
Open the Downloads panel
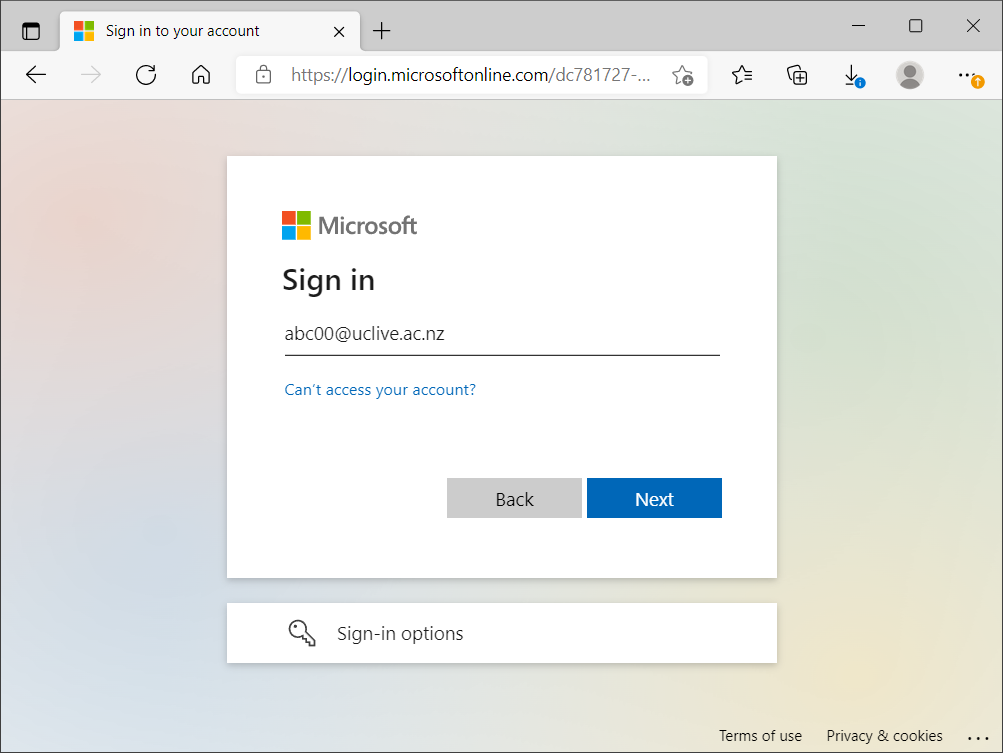click(853, 75)
